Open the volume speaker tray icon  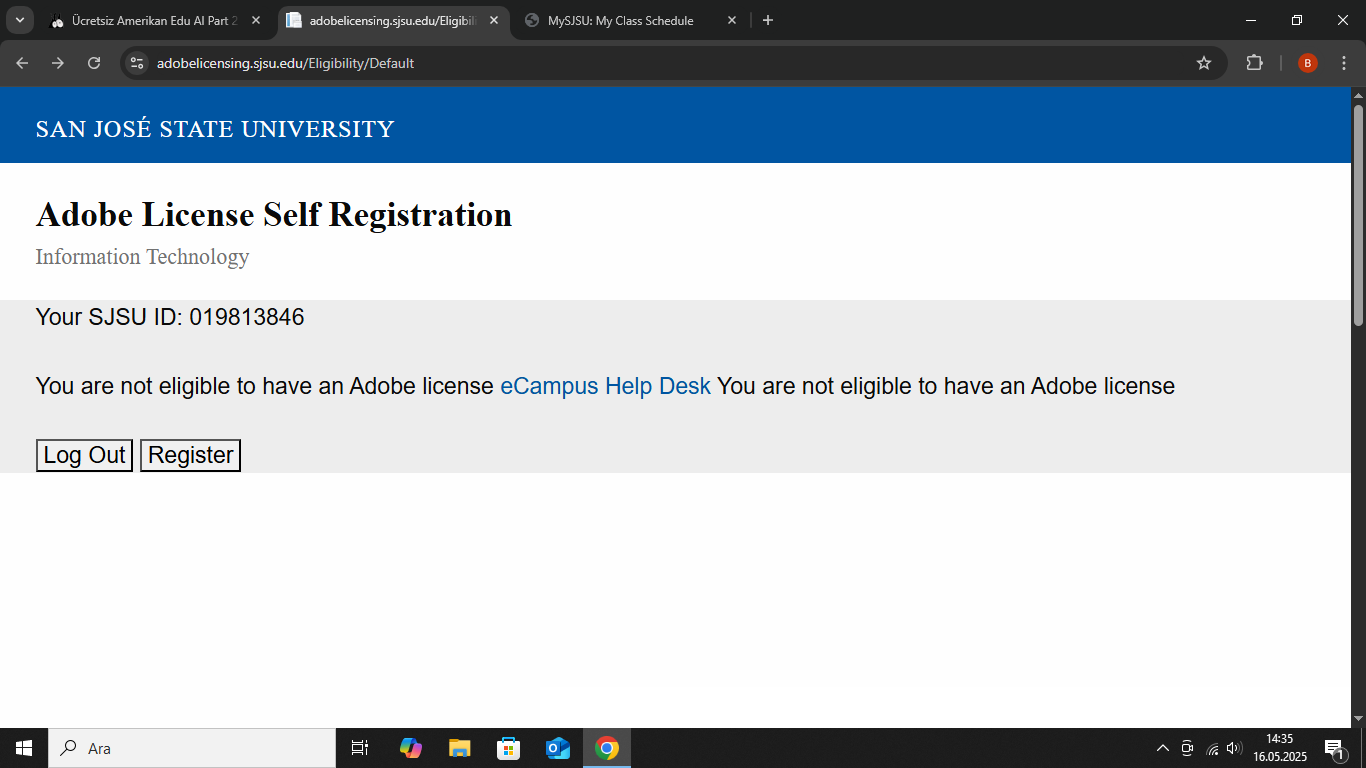click(x=1234, y=748)
